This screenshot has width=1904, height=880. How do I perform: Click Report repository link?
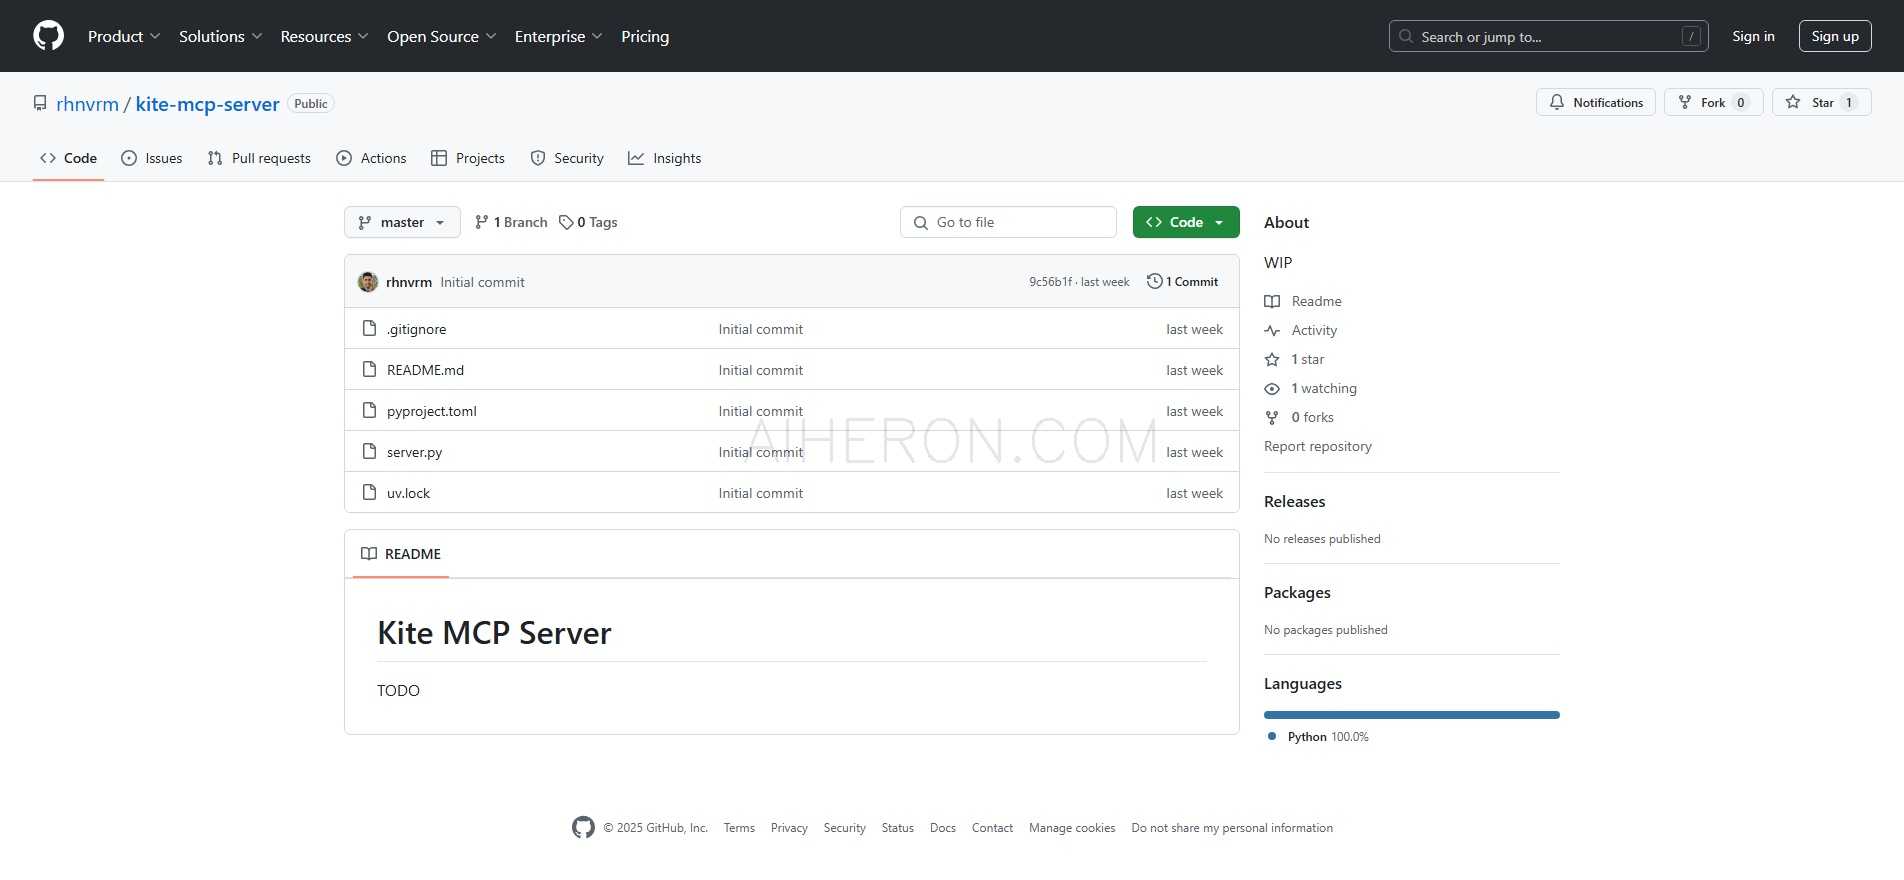pos(1317,446)
